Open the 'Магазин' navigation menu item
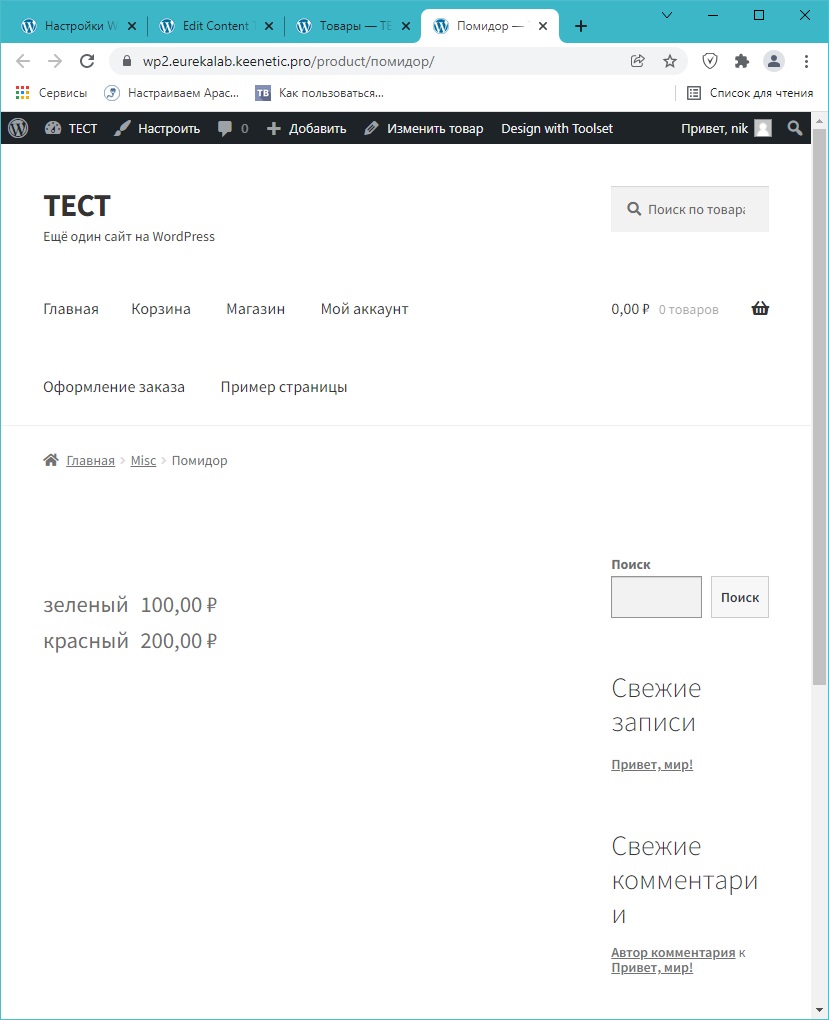Viewport: 829px width, 1020px height. click(x=255, y=309)
